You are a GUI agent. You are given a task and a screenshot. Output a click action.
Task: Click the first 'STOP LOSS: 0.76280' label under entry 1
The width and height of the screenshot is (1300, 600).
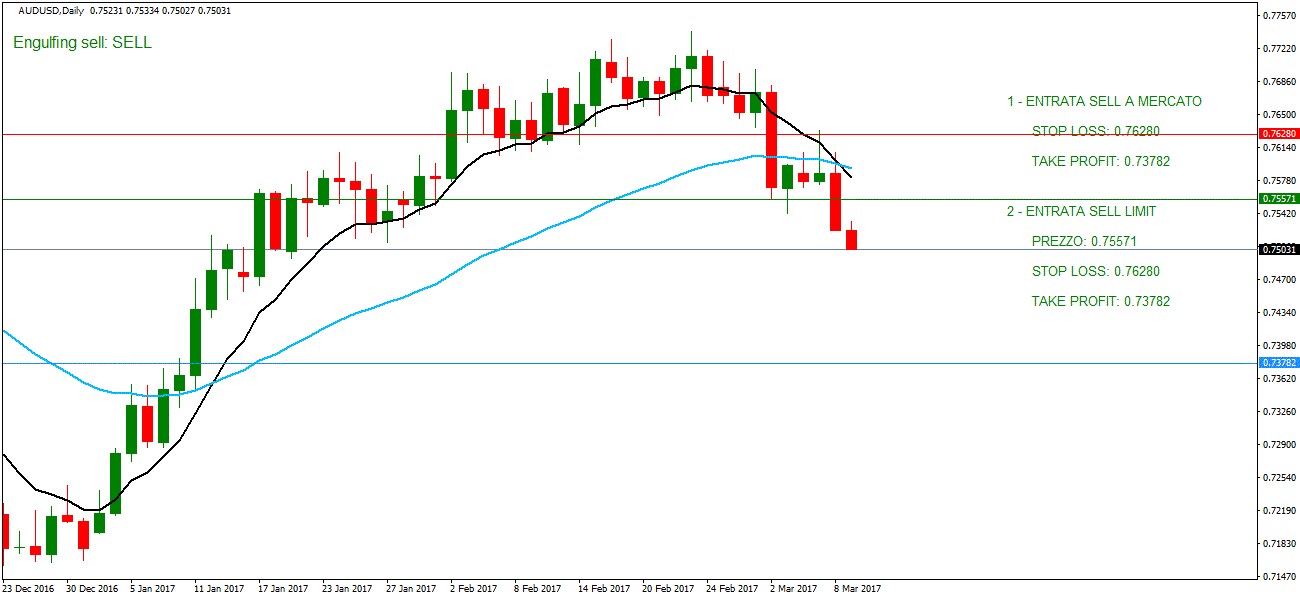[x=1096, y=131]
